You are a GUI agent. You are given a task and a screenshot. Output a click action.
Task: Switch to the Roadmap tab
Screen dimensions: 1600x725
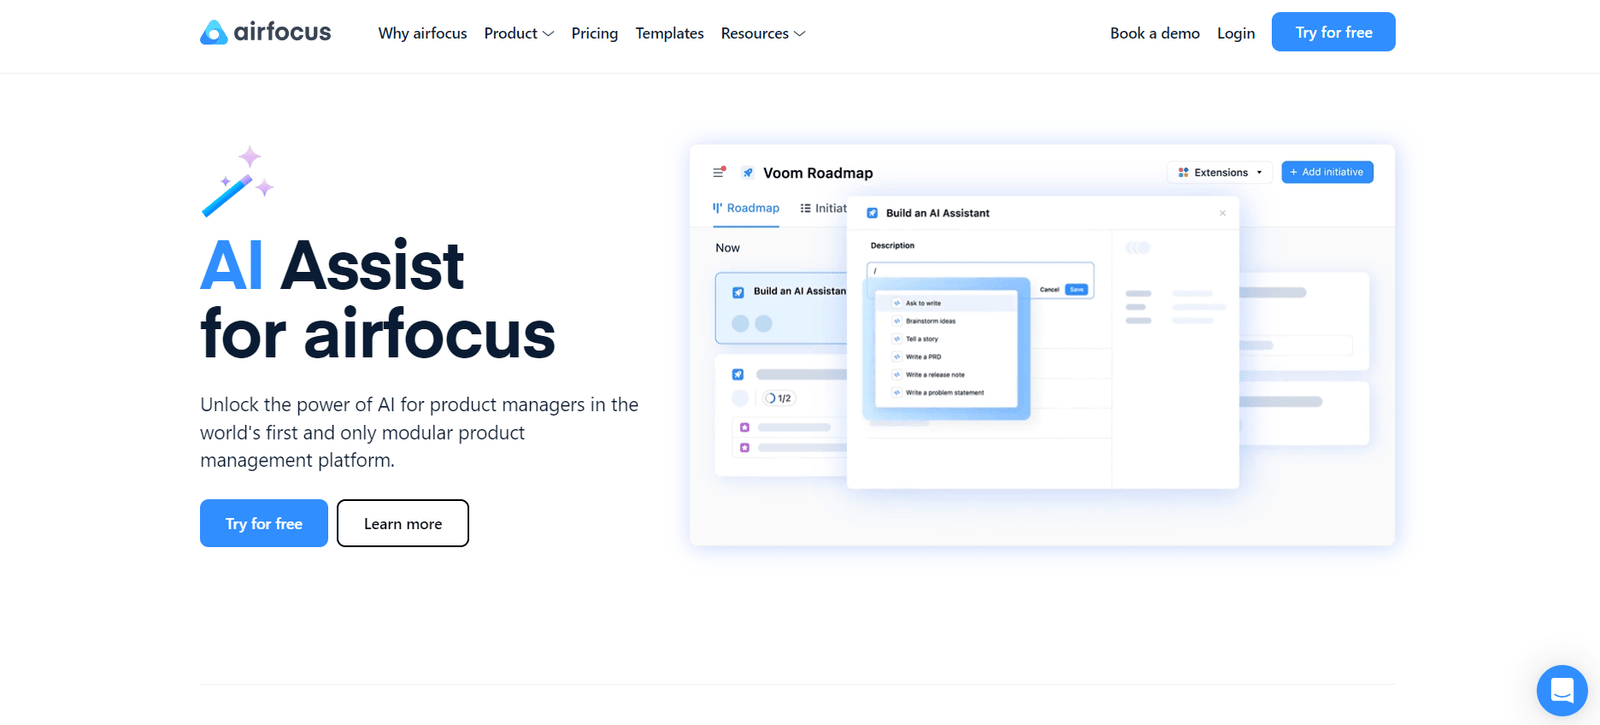click(x=746, y=208)
